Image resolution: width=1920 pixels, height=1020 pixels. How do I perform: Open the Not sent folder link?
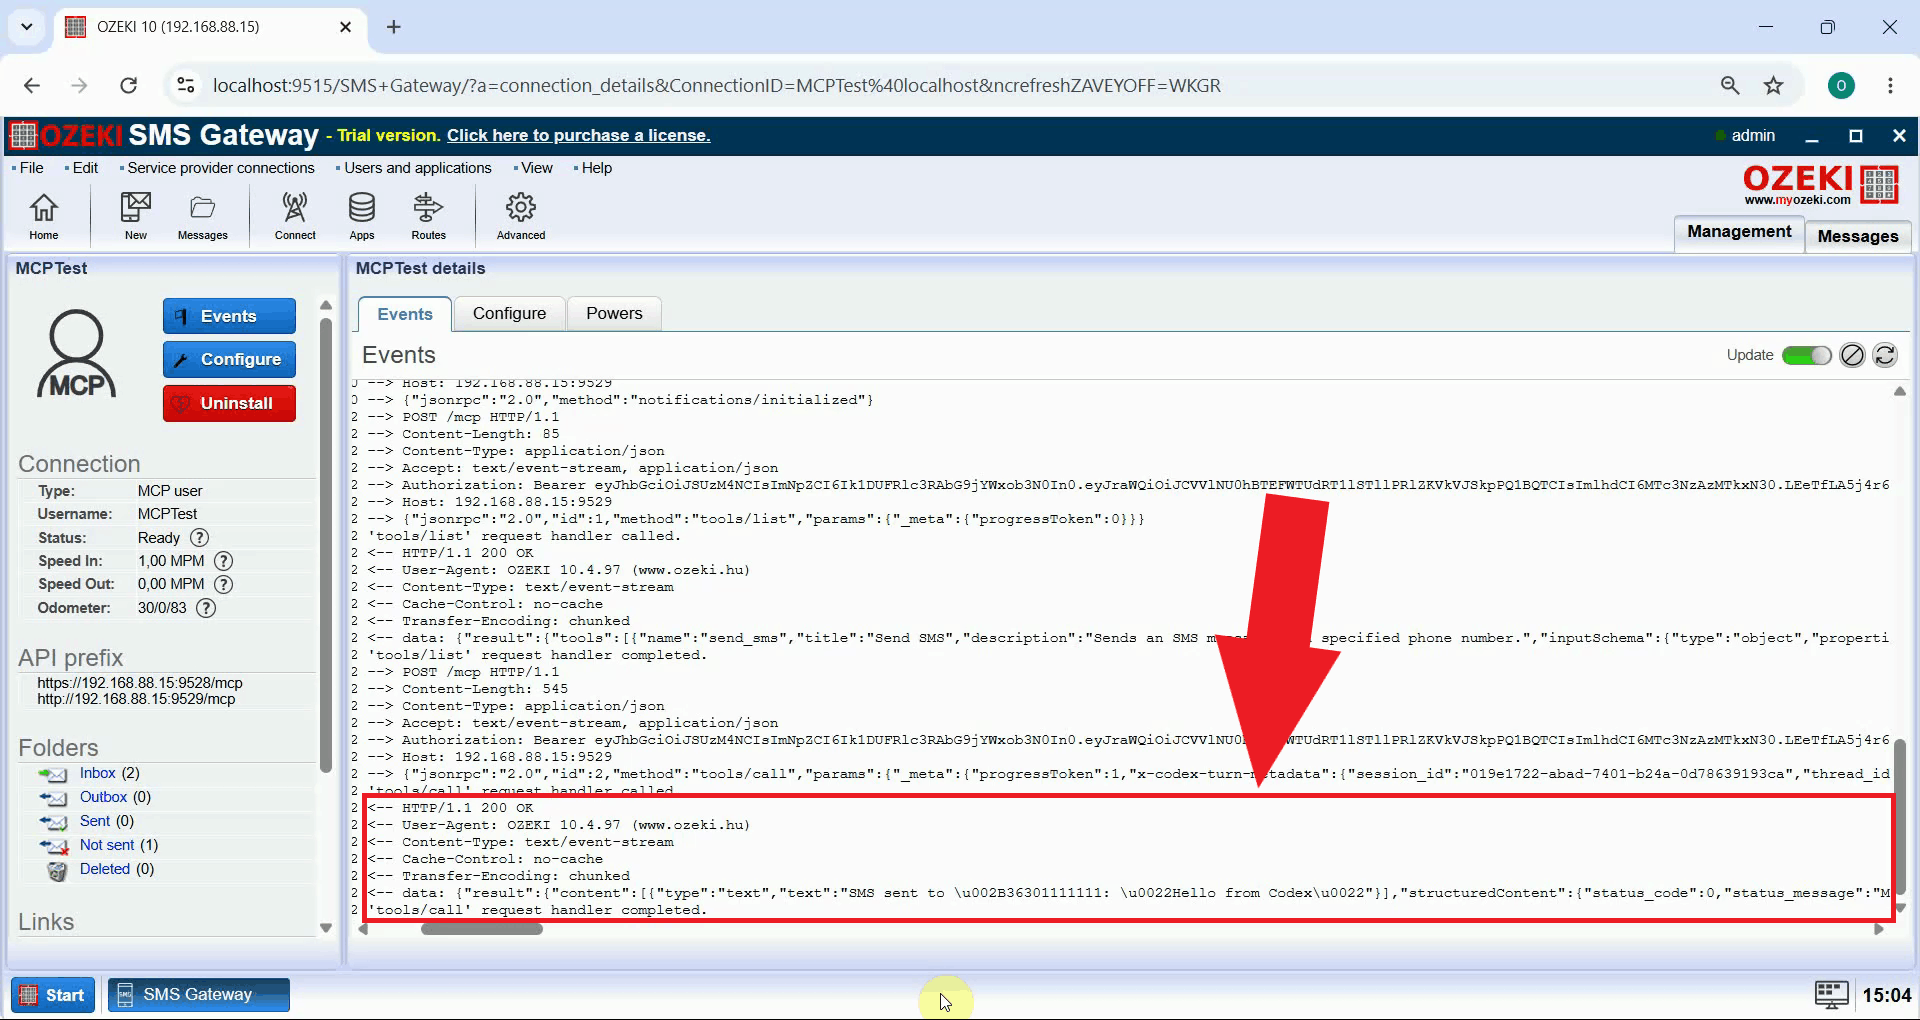click(106, 845)
